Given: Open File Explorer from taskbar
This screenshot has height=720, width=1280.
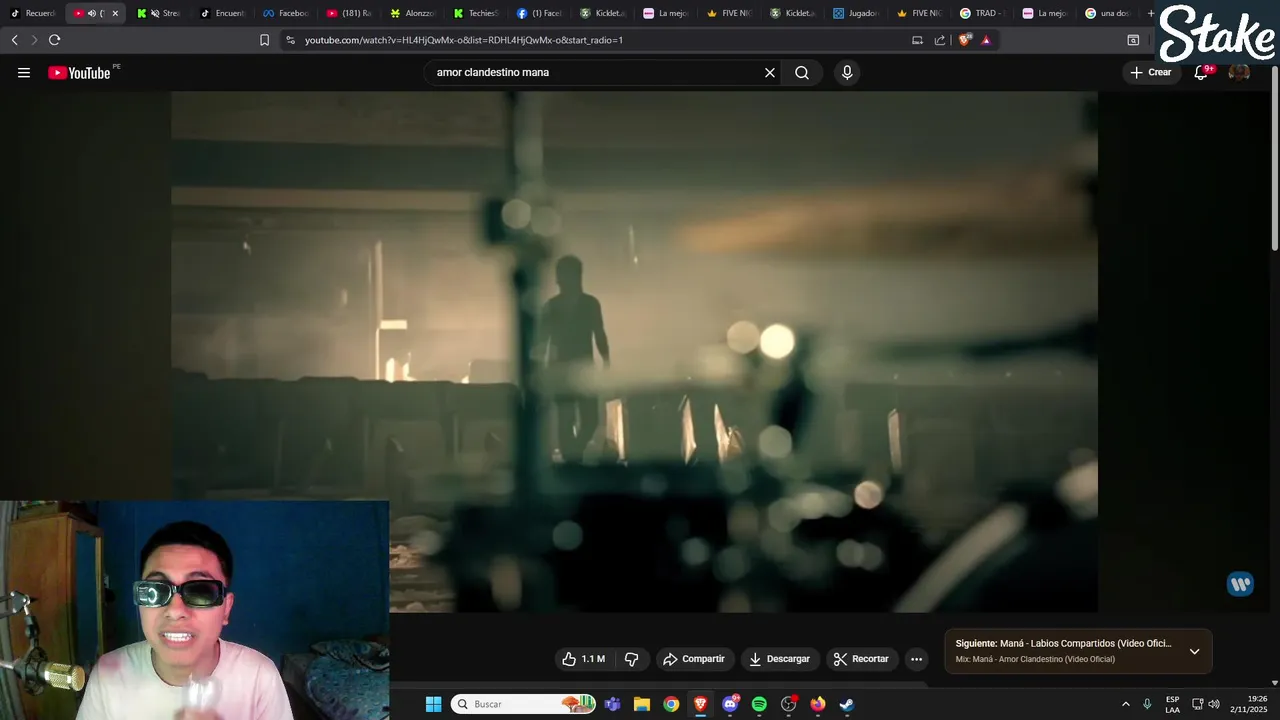Looking at the screenshot, I should point(642,704).
